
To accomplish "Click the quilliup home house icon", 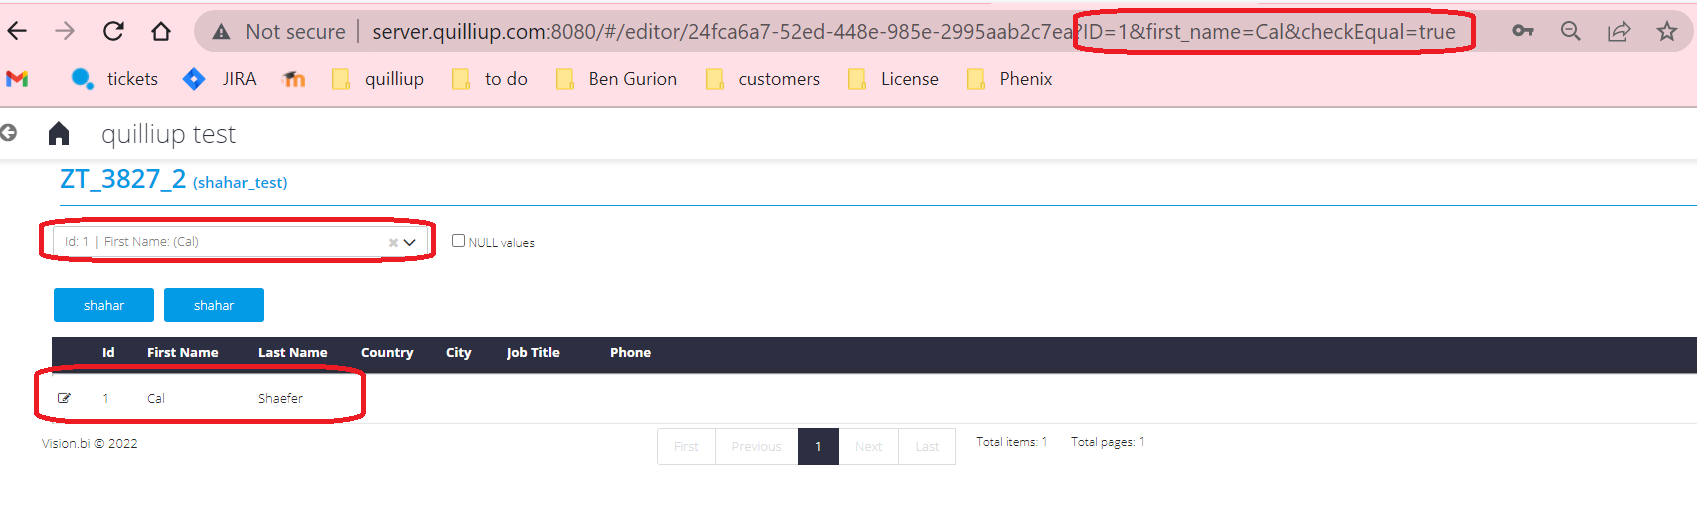I will click(59, 133).
